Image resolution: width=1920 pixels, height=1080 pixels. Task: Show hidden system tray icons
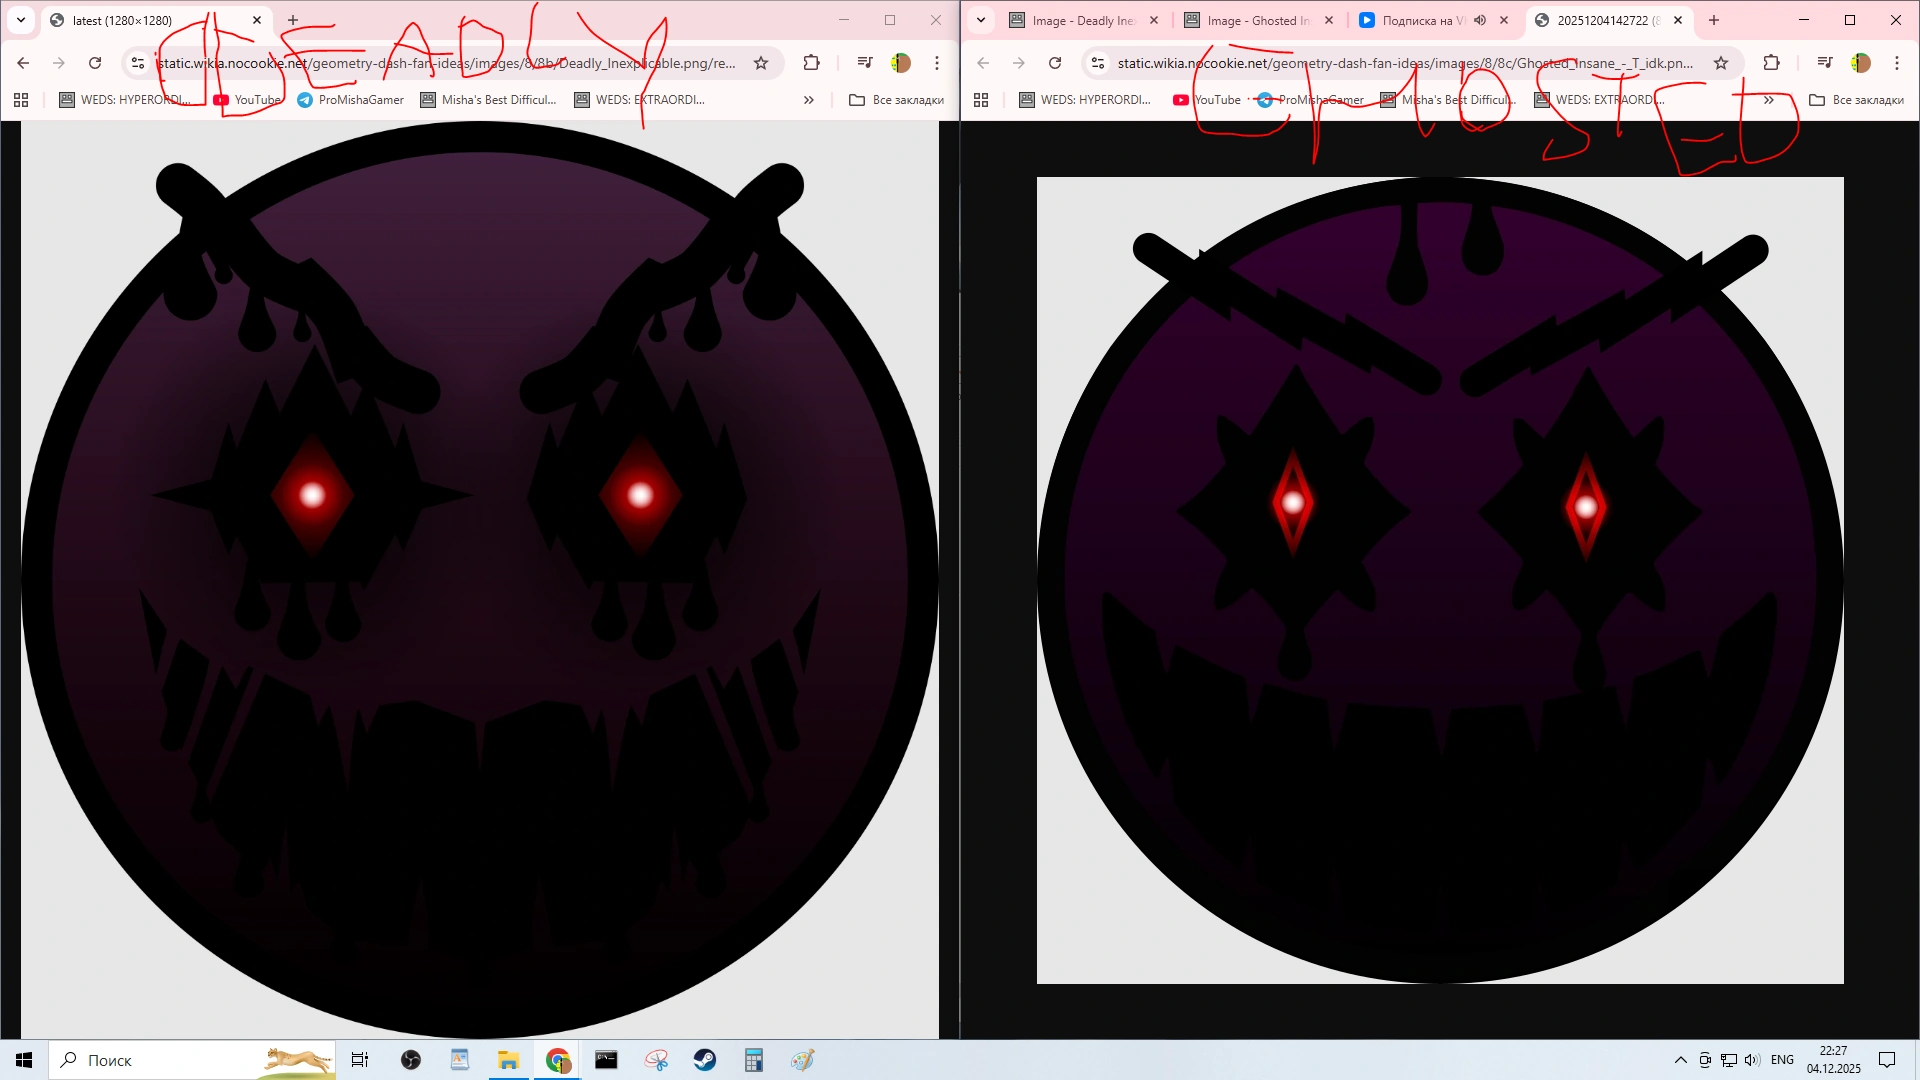[1680, 1060]
